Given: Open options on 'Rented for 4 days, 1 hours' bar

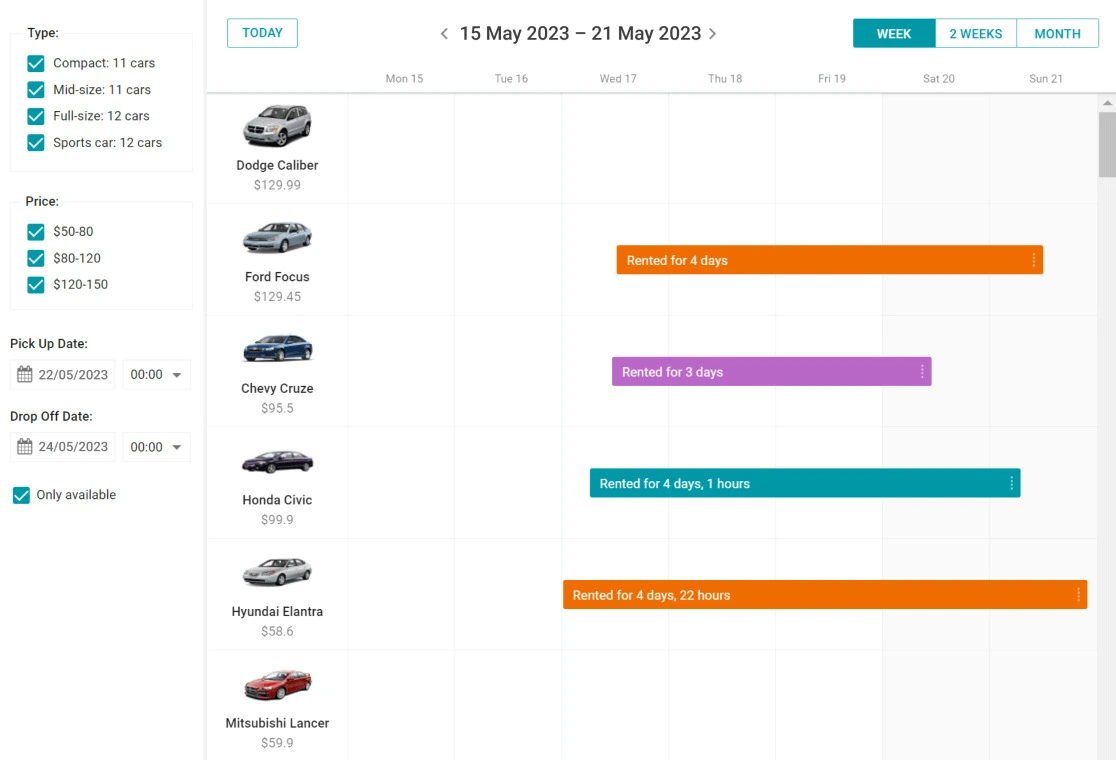Looking at the screenshot, I should (x=1010, y=482).
